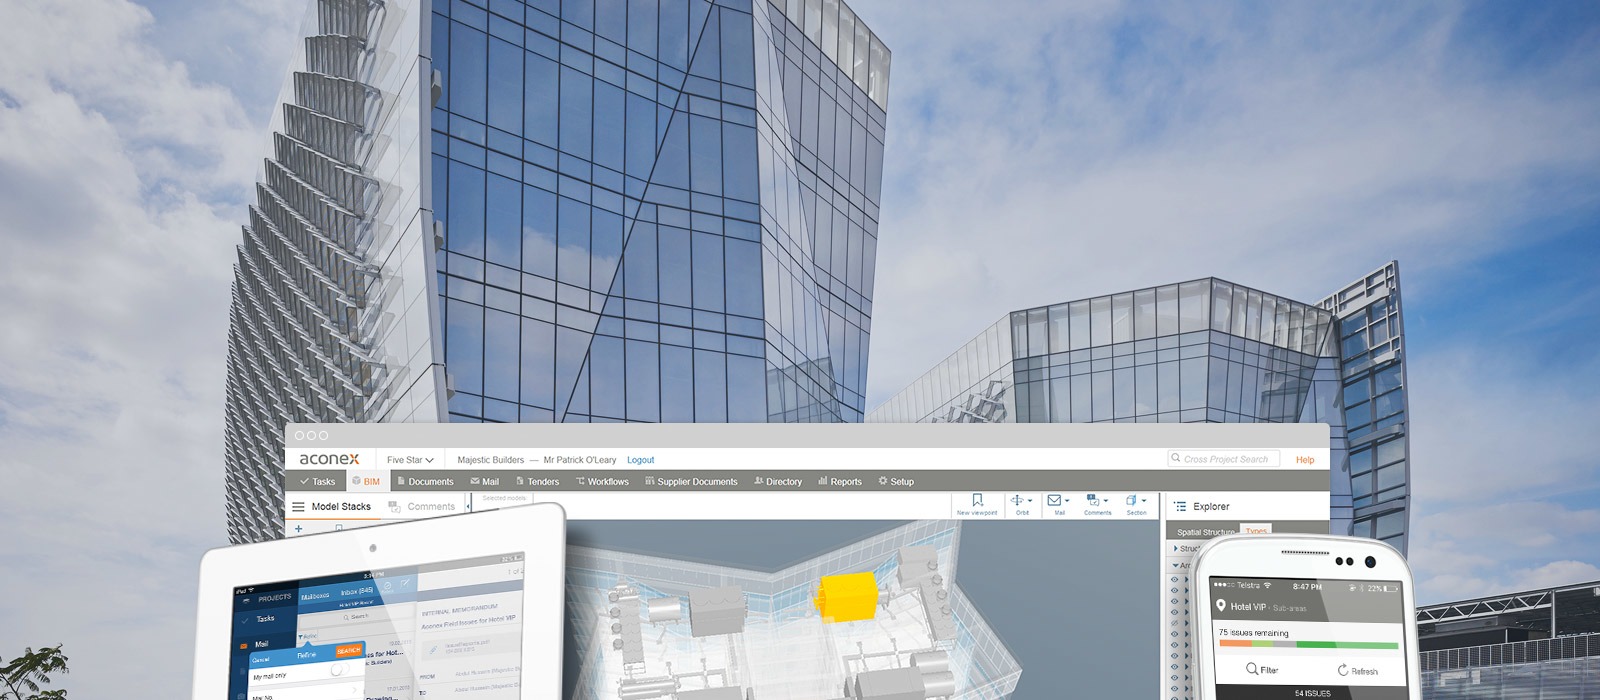Tap the Mailboxes button on the tablet
The height and width of the screenshot is (700, 1600).
pos(315,596)
